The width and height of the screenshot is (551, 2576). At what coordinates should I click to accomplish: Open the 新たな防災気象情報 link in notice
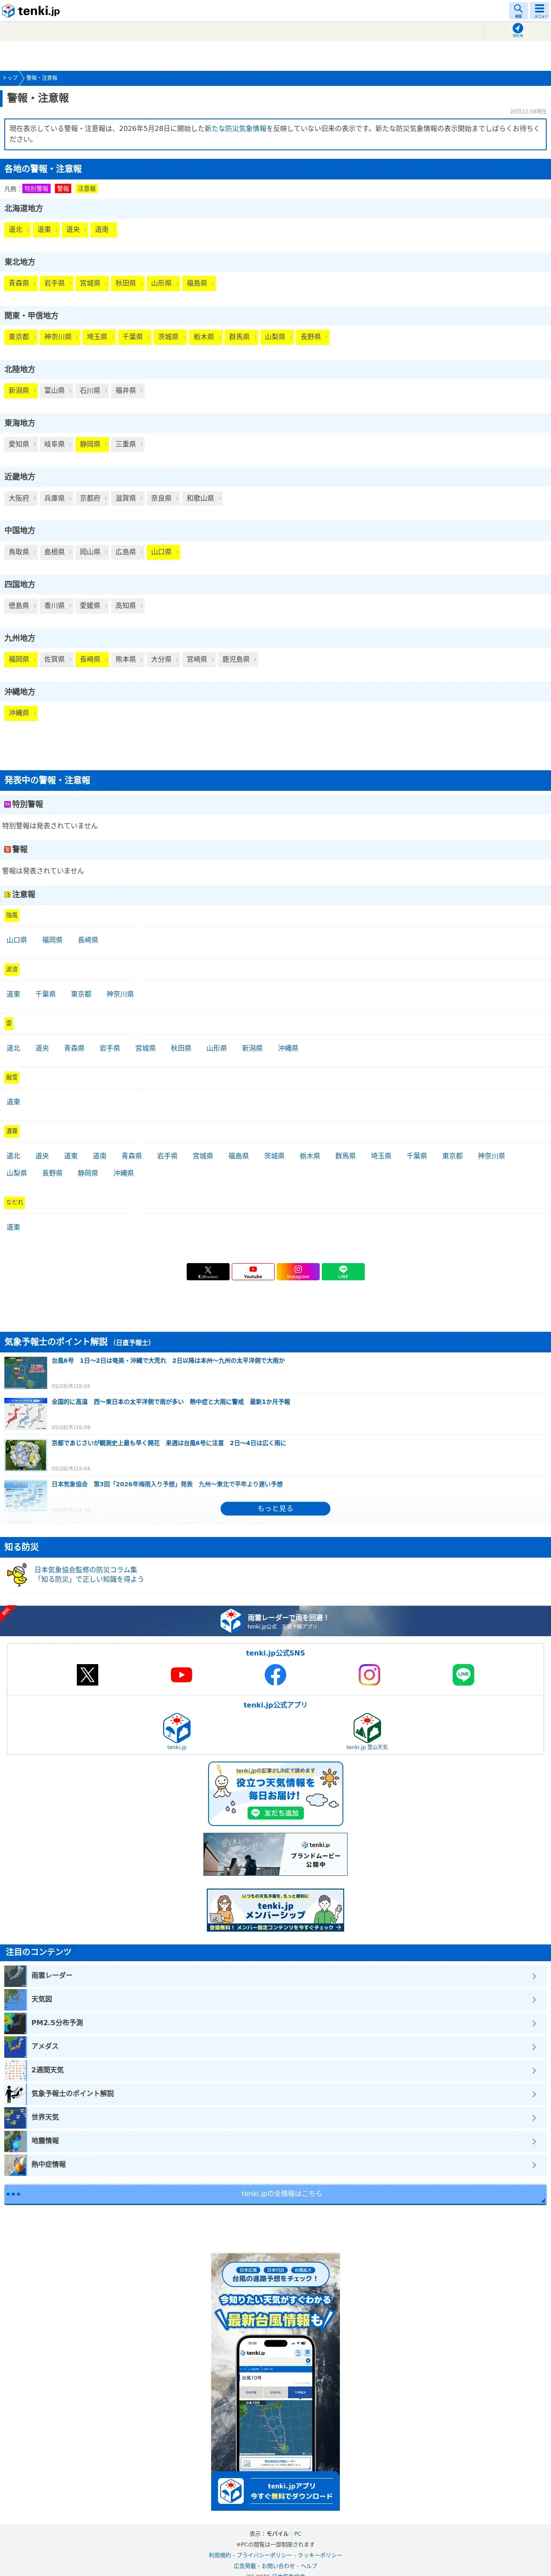point(236,129)
